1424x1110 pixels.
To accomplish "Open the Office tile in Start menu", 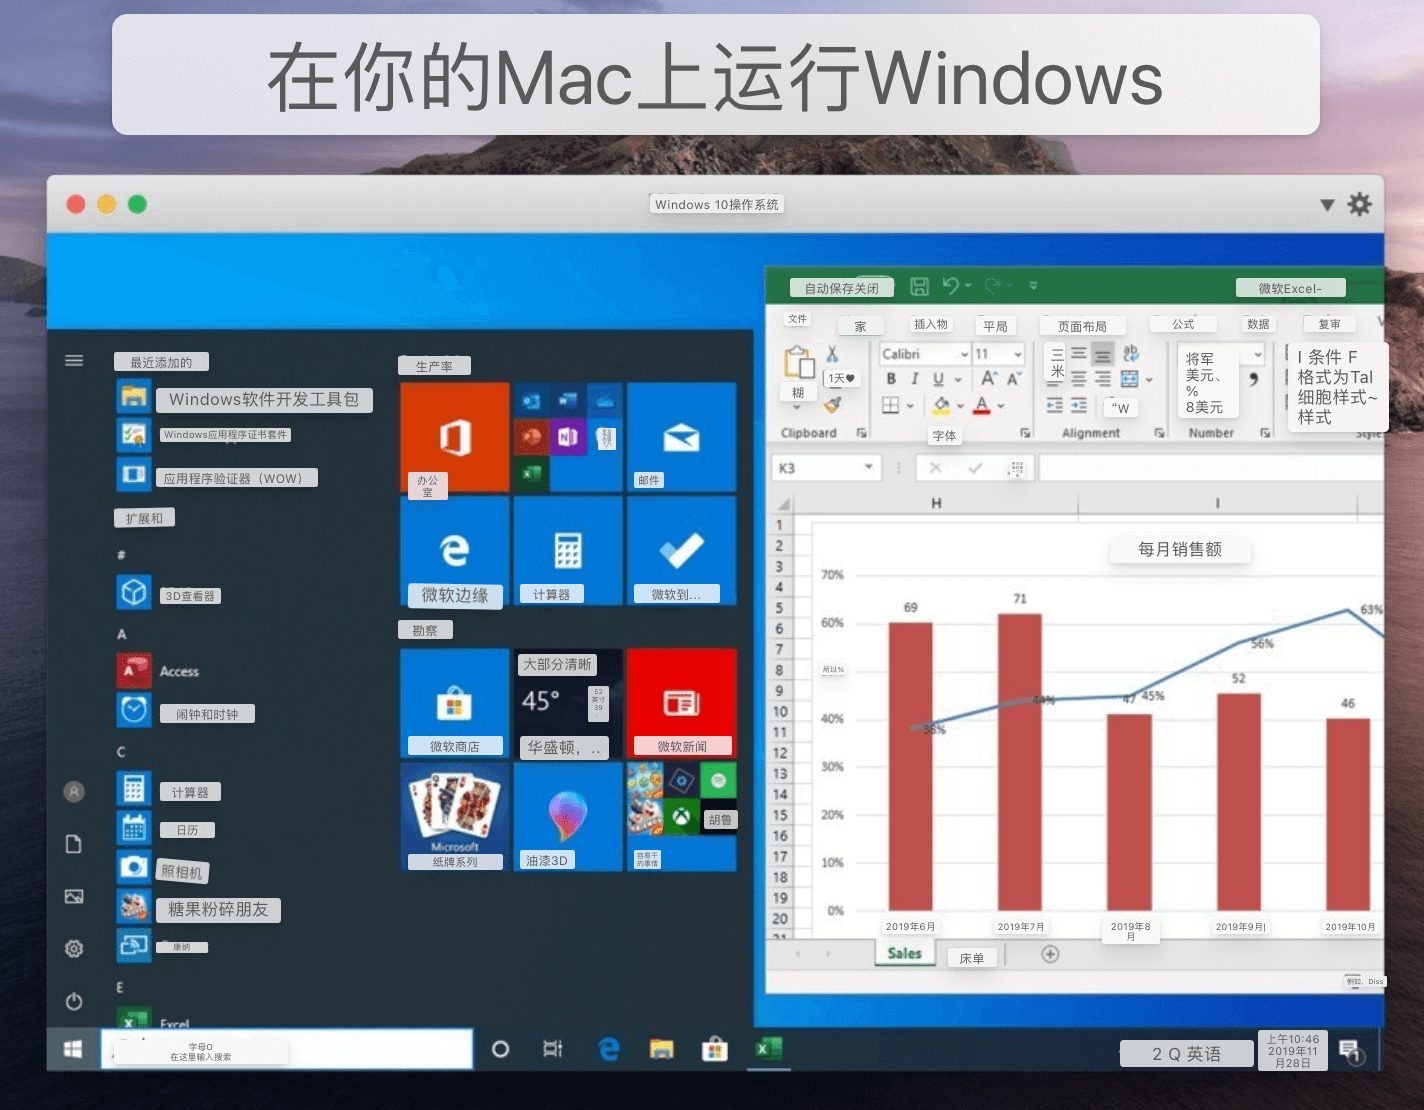I will tap(455, 437).
